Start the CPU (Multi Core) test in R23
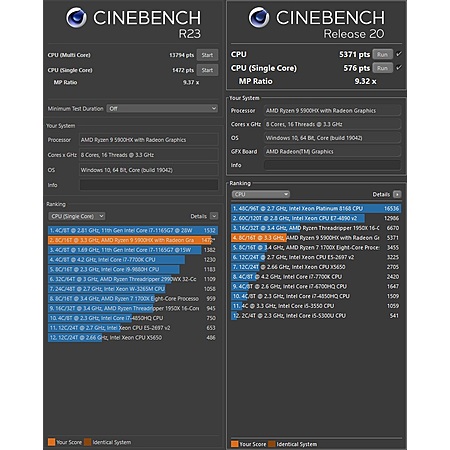The width and height of the screenshot is (450, 450). (207, 55)
